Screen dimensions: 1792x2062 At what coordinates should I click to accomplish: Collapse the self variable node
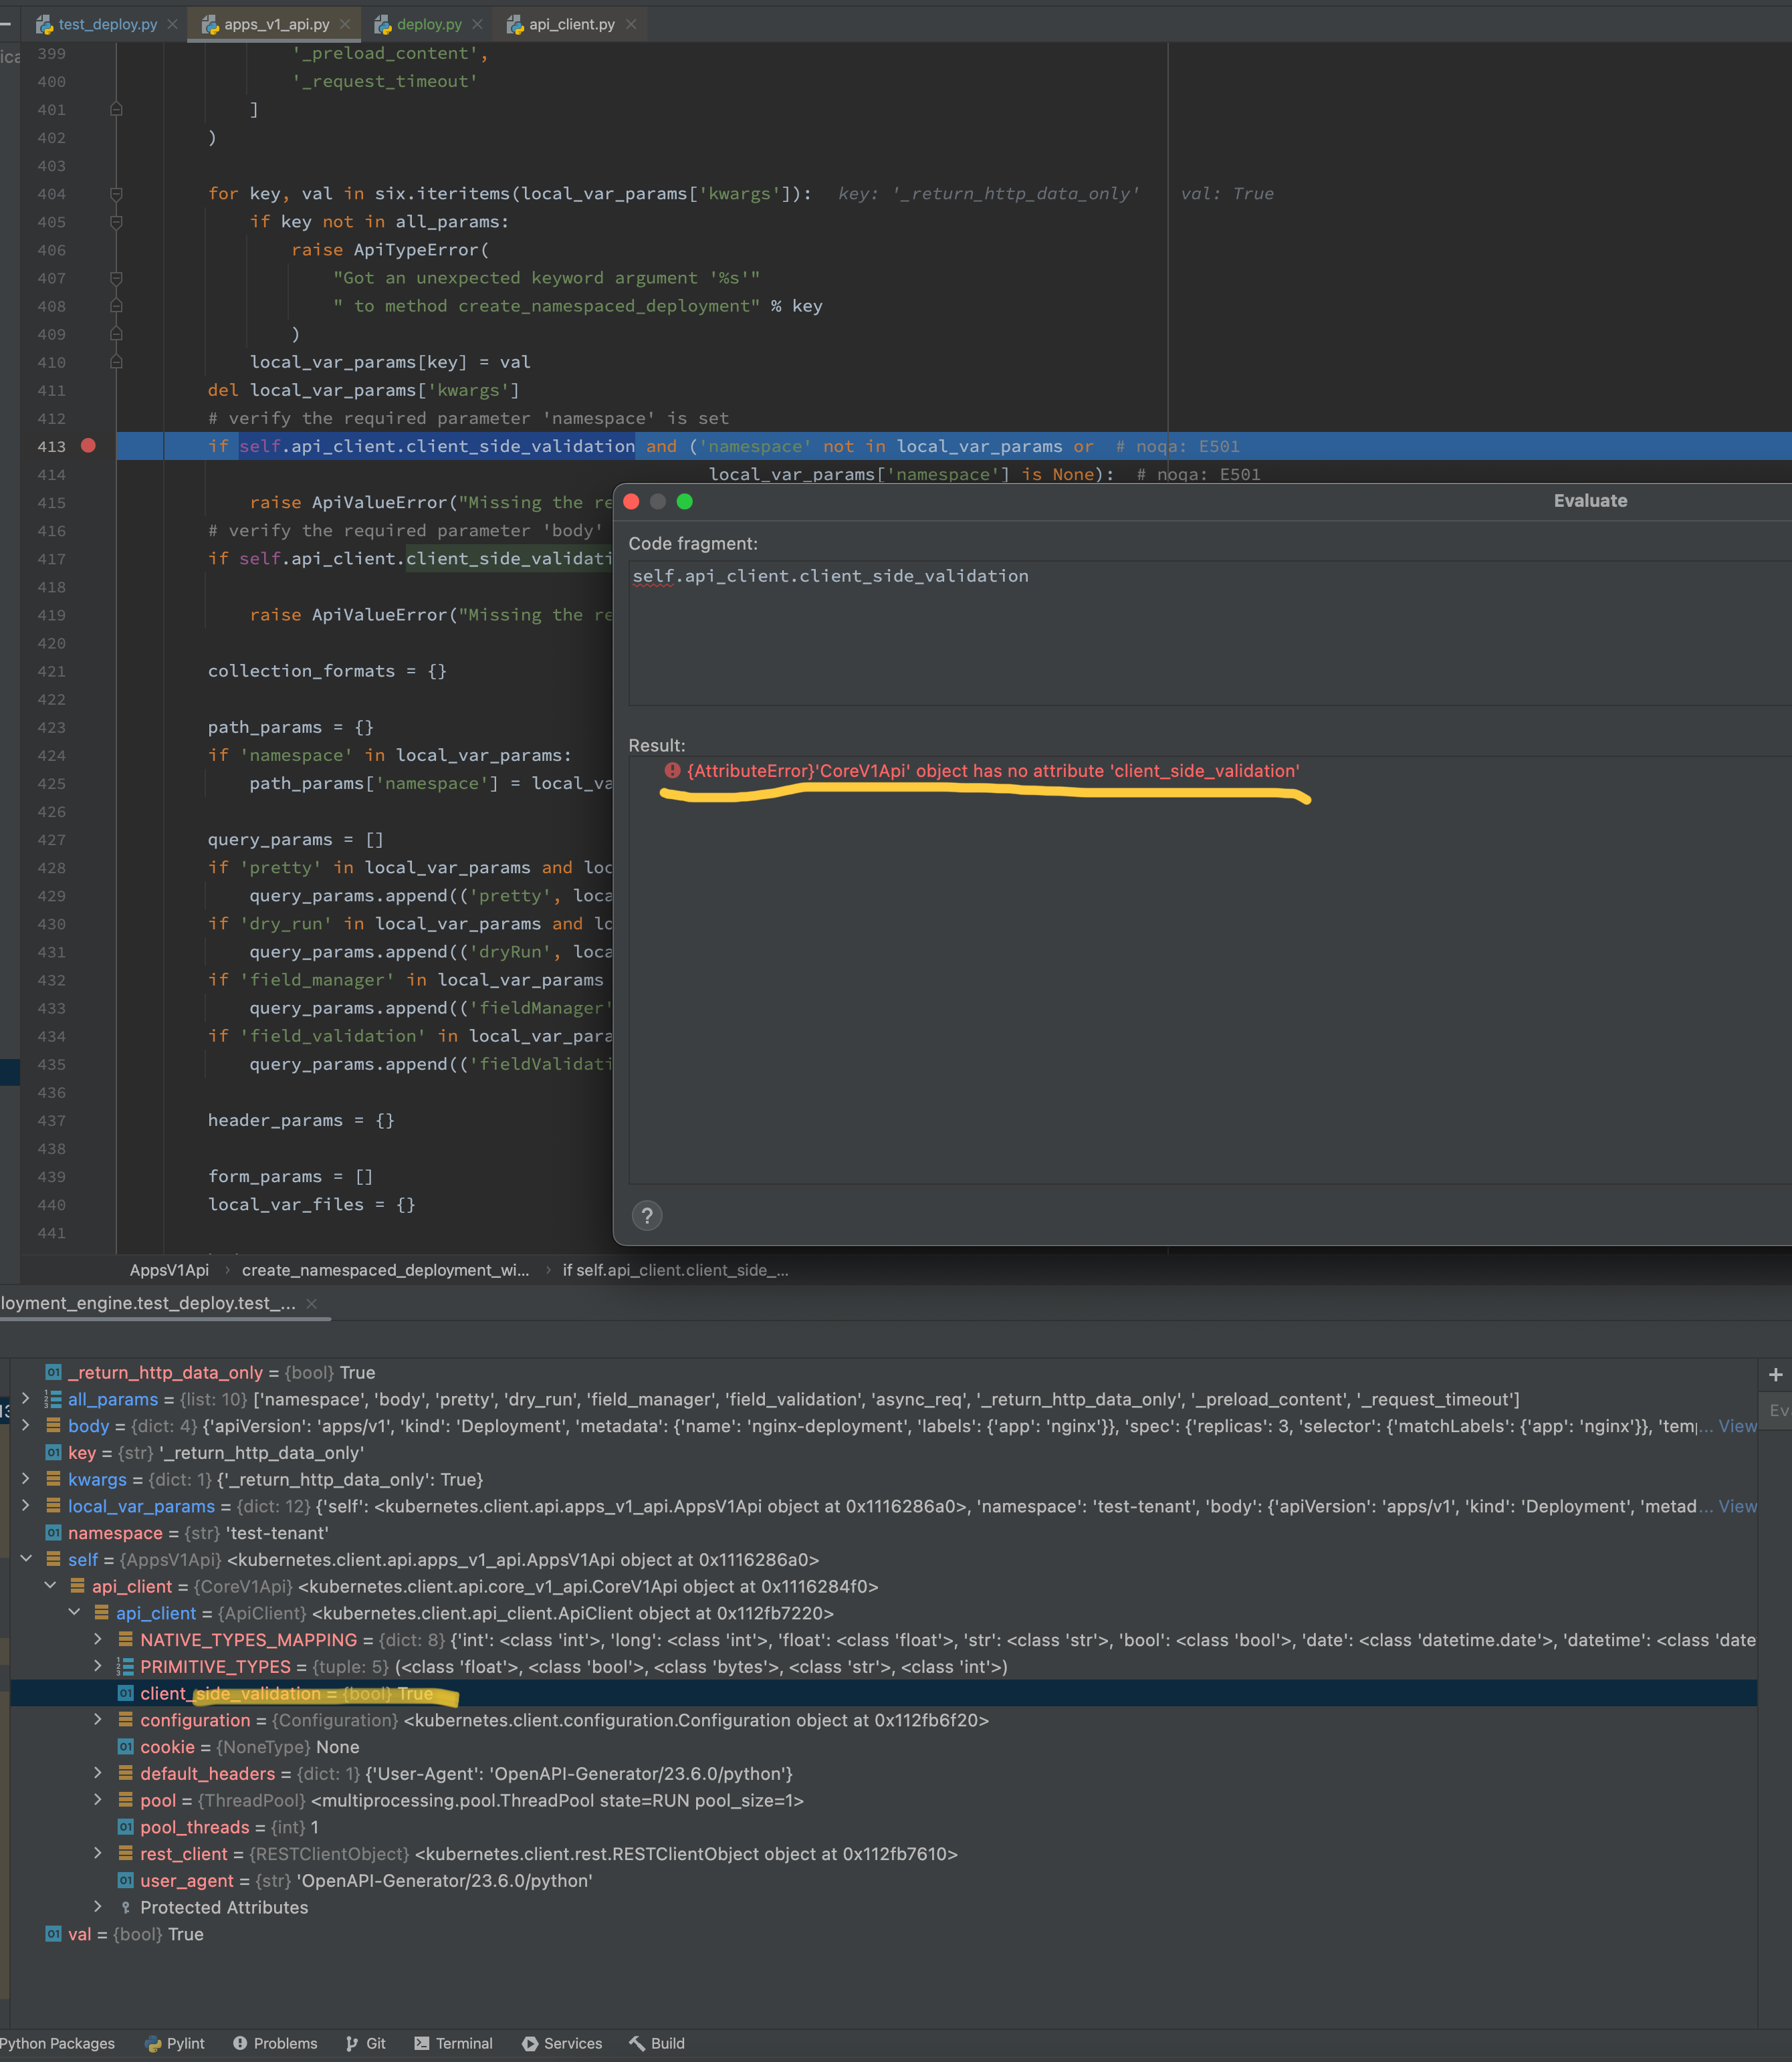point(26,1559)
